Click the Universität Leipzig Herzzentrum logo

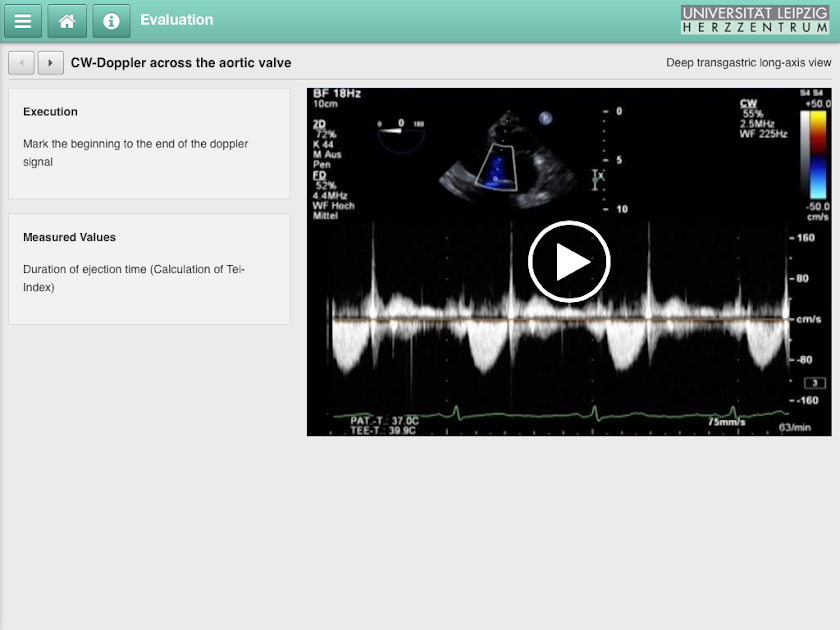[x=755, y=20]
